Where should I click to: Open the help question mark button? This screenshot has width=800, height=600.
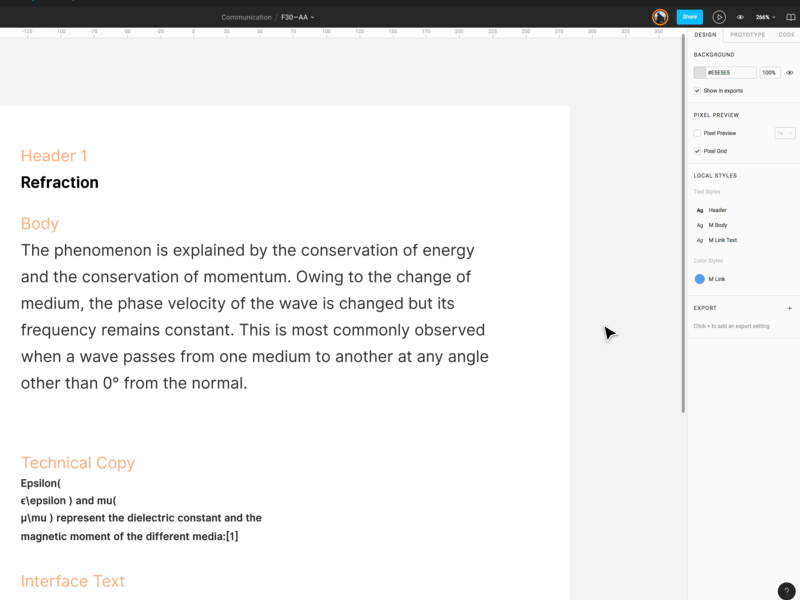pos(786,591)
